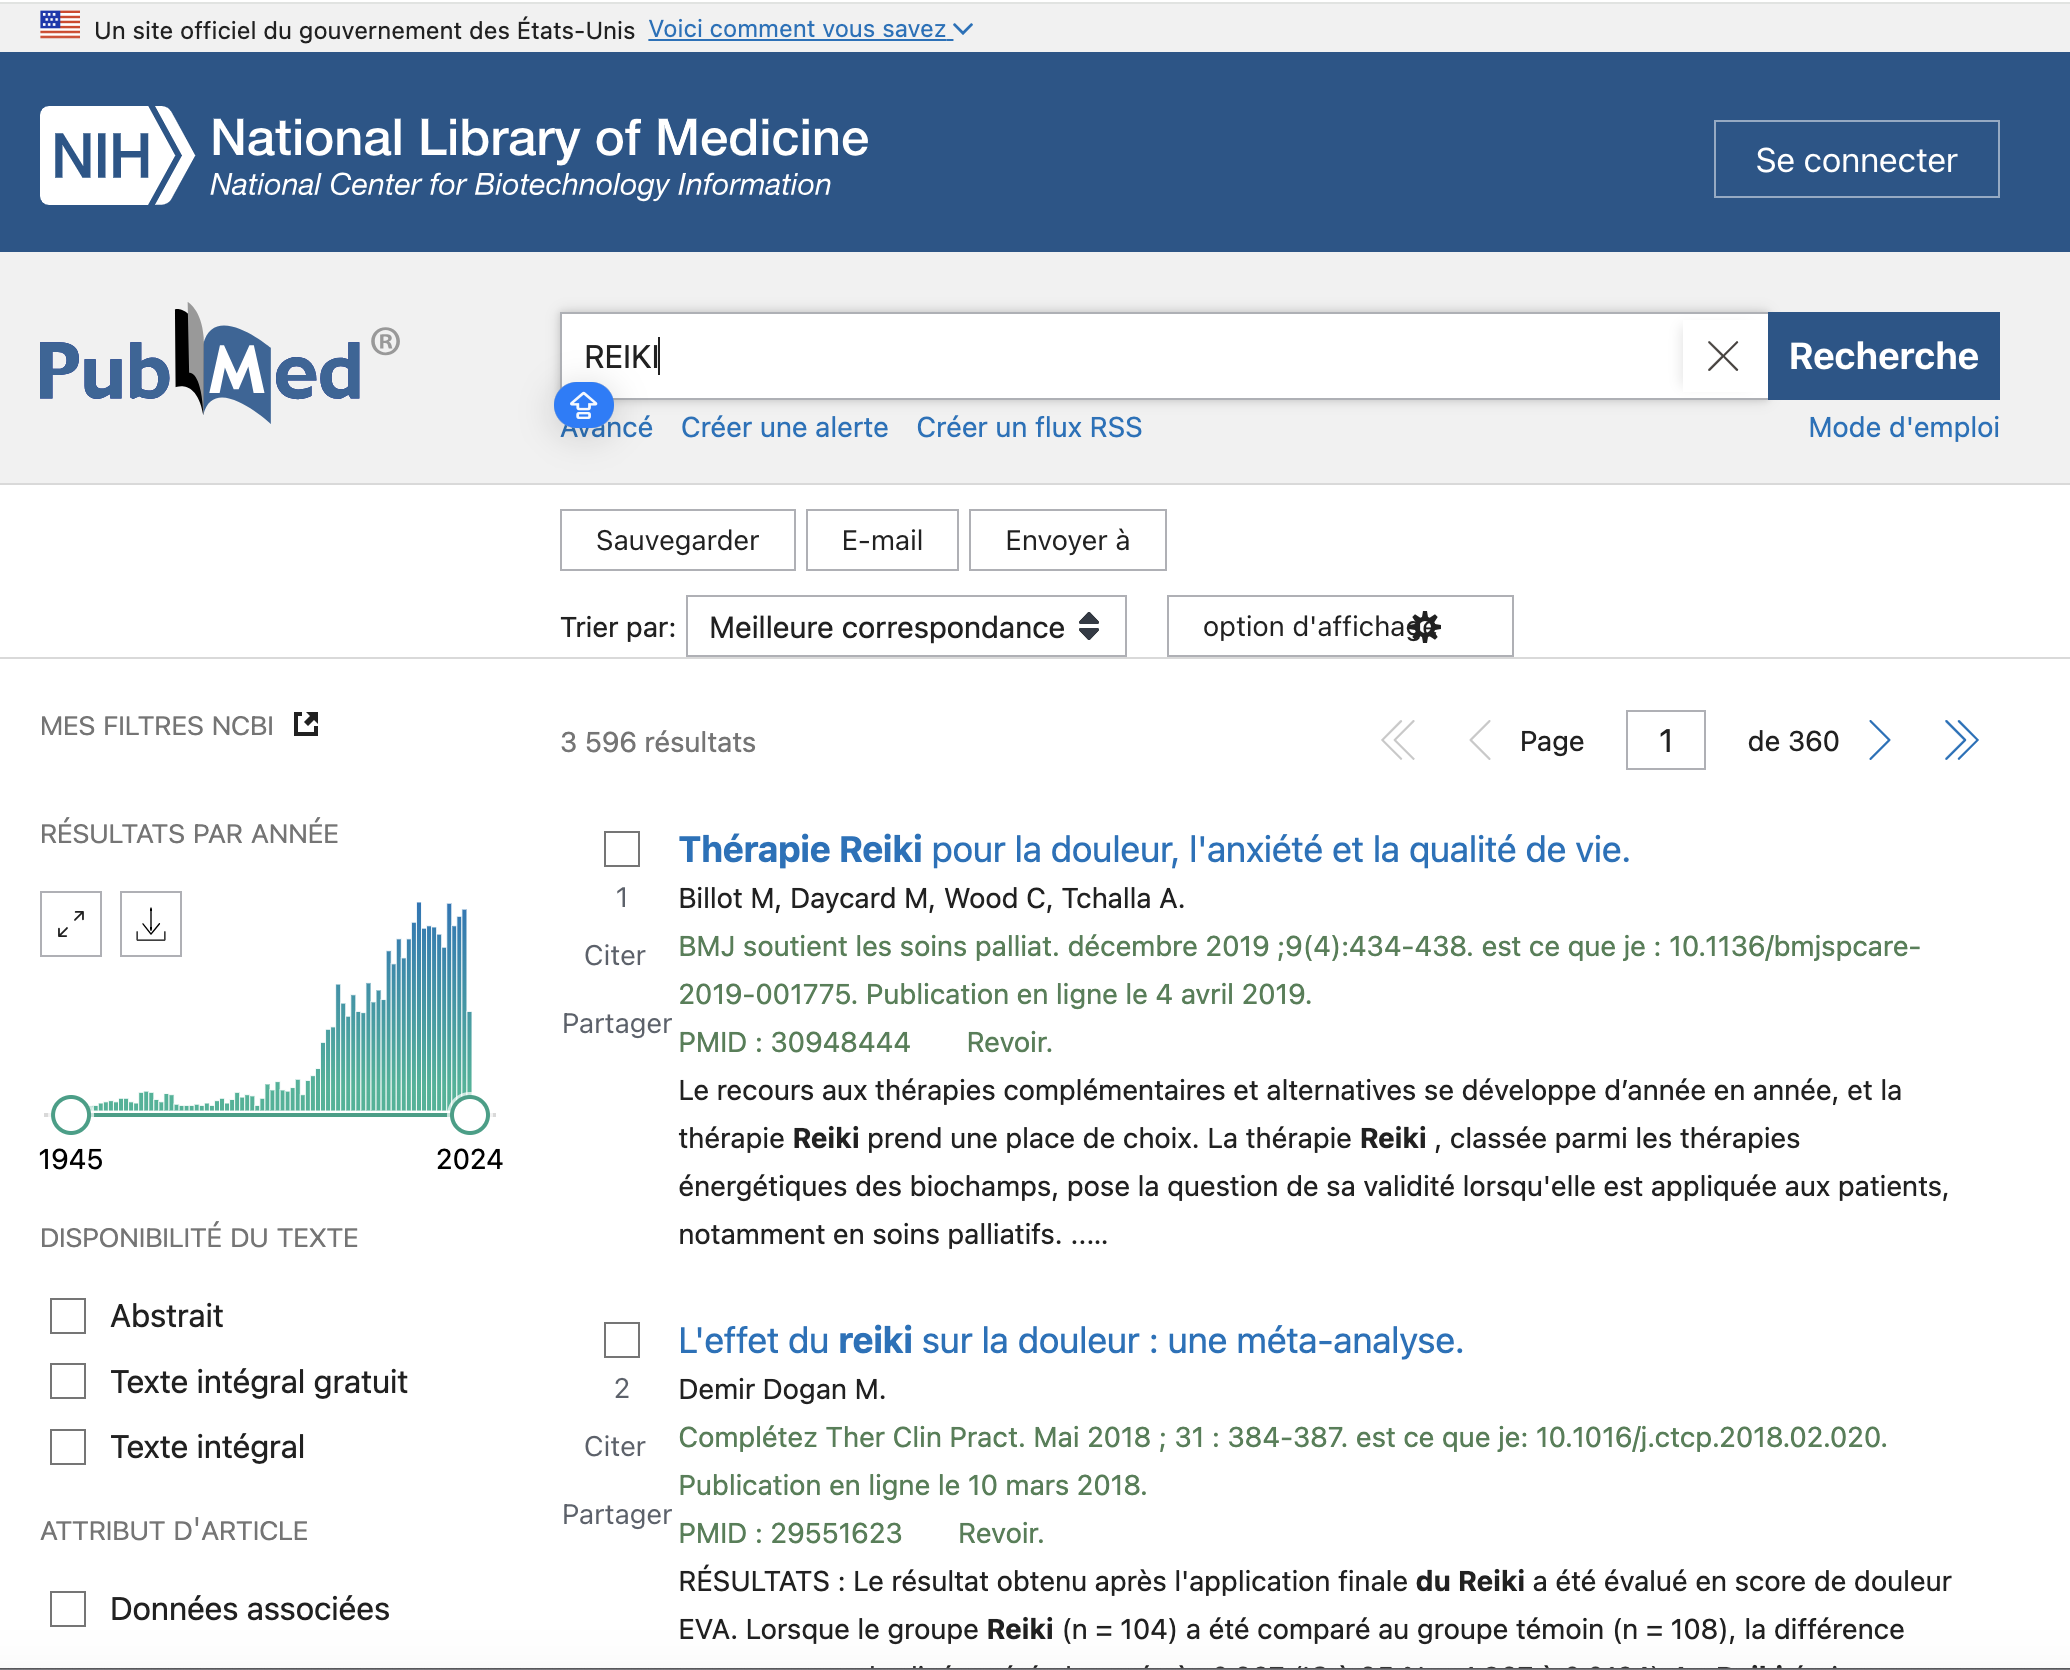Click Se connecter to sign in
Image resolution: width=2070 pixels, height=1670 pixels.
1856,160
